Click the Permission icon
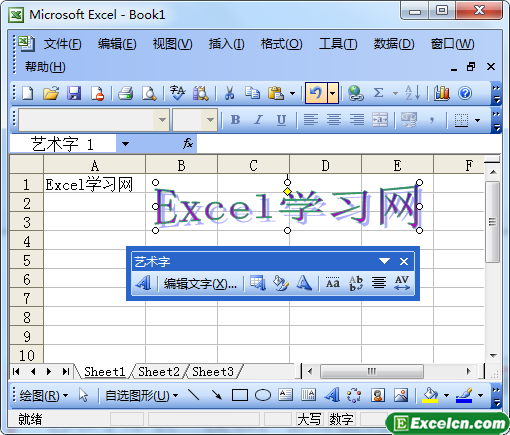 97,93
